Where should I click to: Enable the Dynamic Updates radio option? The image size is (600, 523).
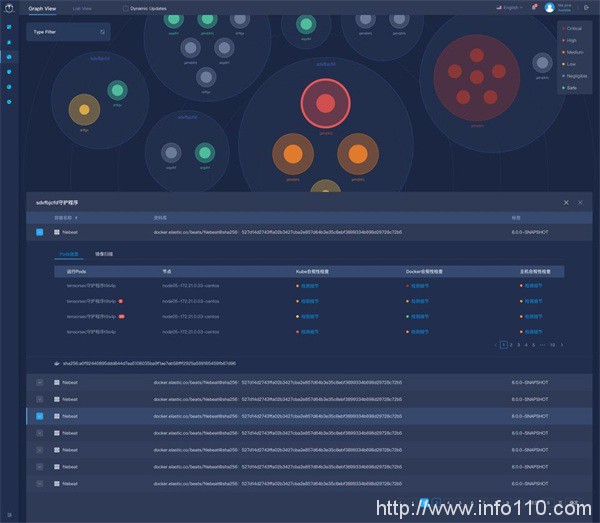[x=126, y=7]
